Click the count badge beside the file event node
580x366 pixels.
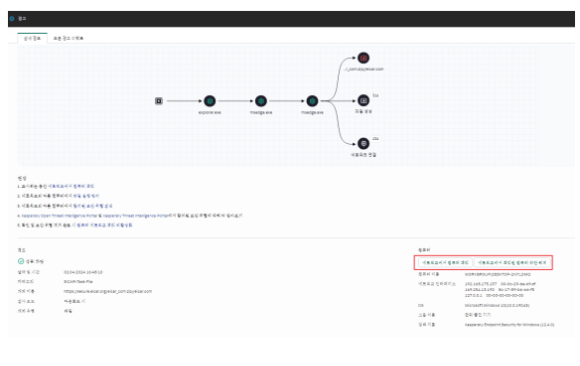tap(375, 95)
